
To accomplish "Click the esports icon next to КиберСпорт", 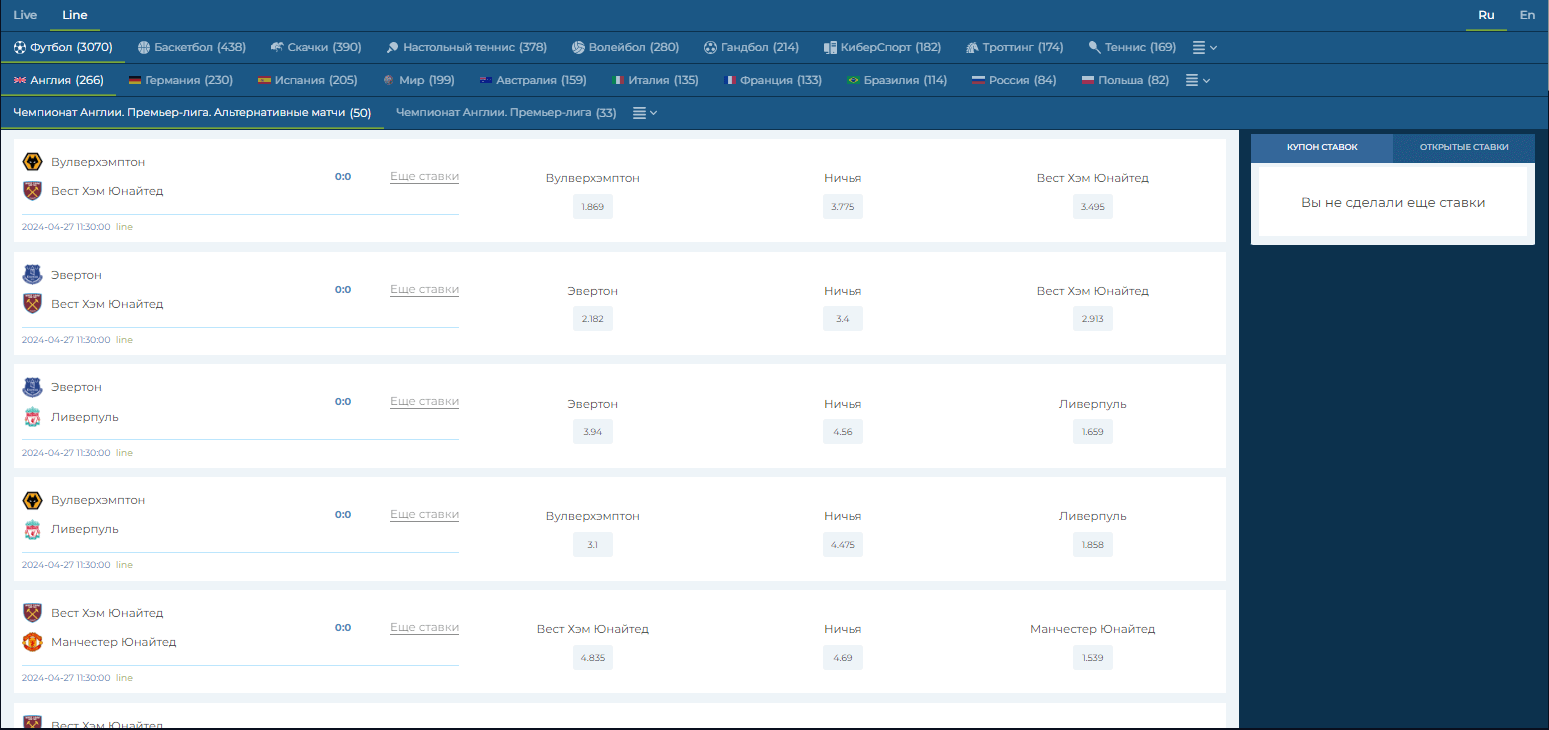I will (x=830, y=47).
